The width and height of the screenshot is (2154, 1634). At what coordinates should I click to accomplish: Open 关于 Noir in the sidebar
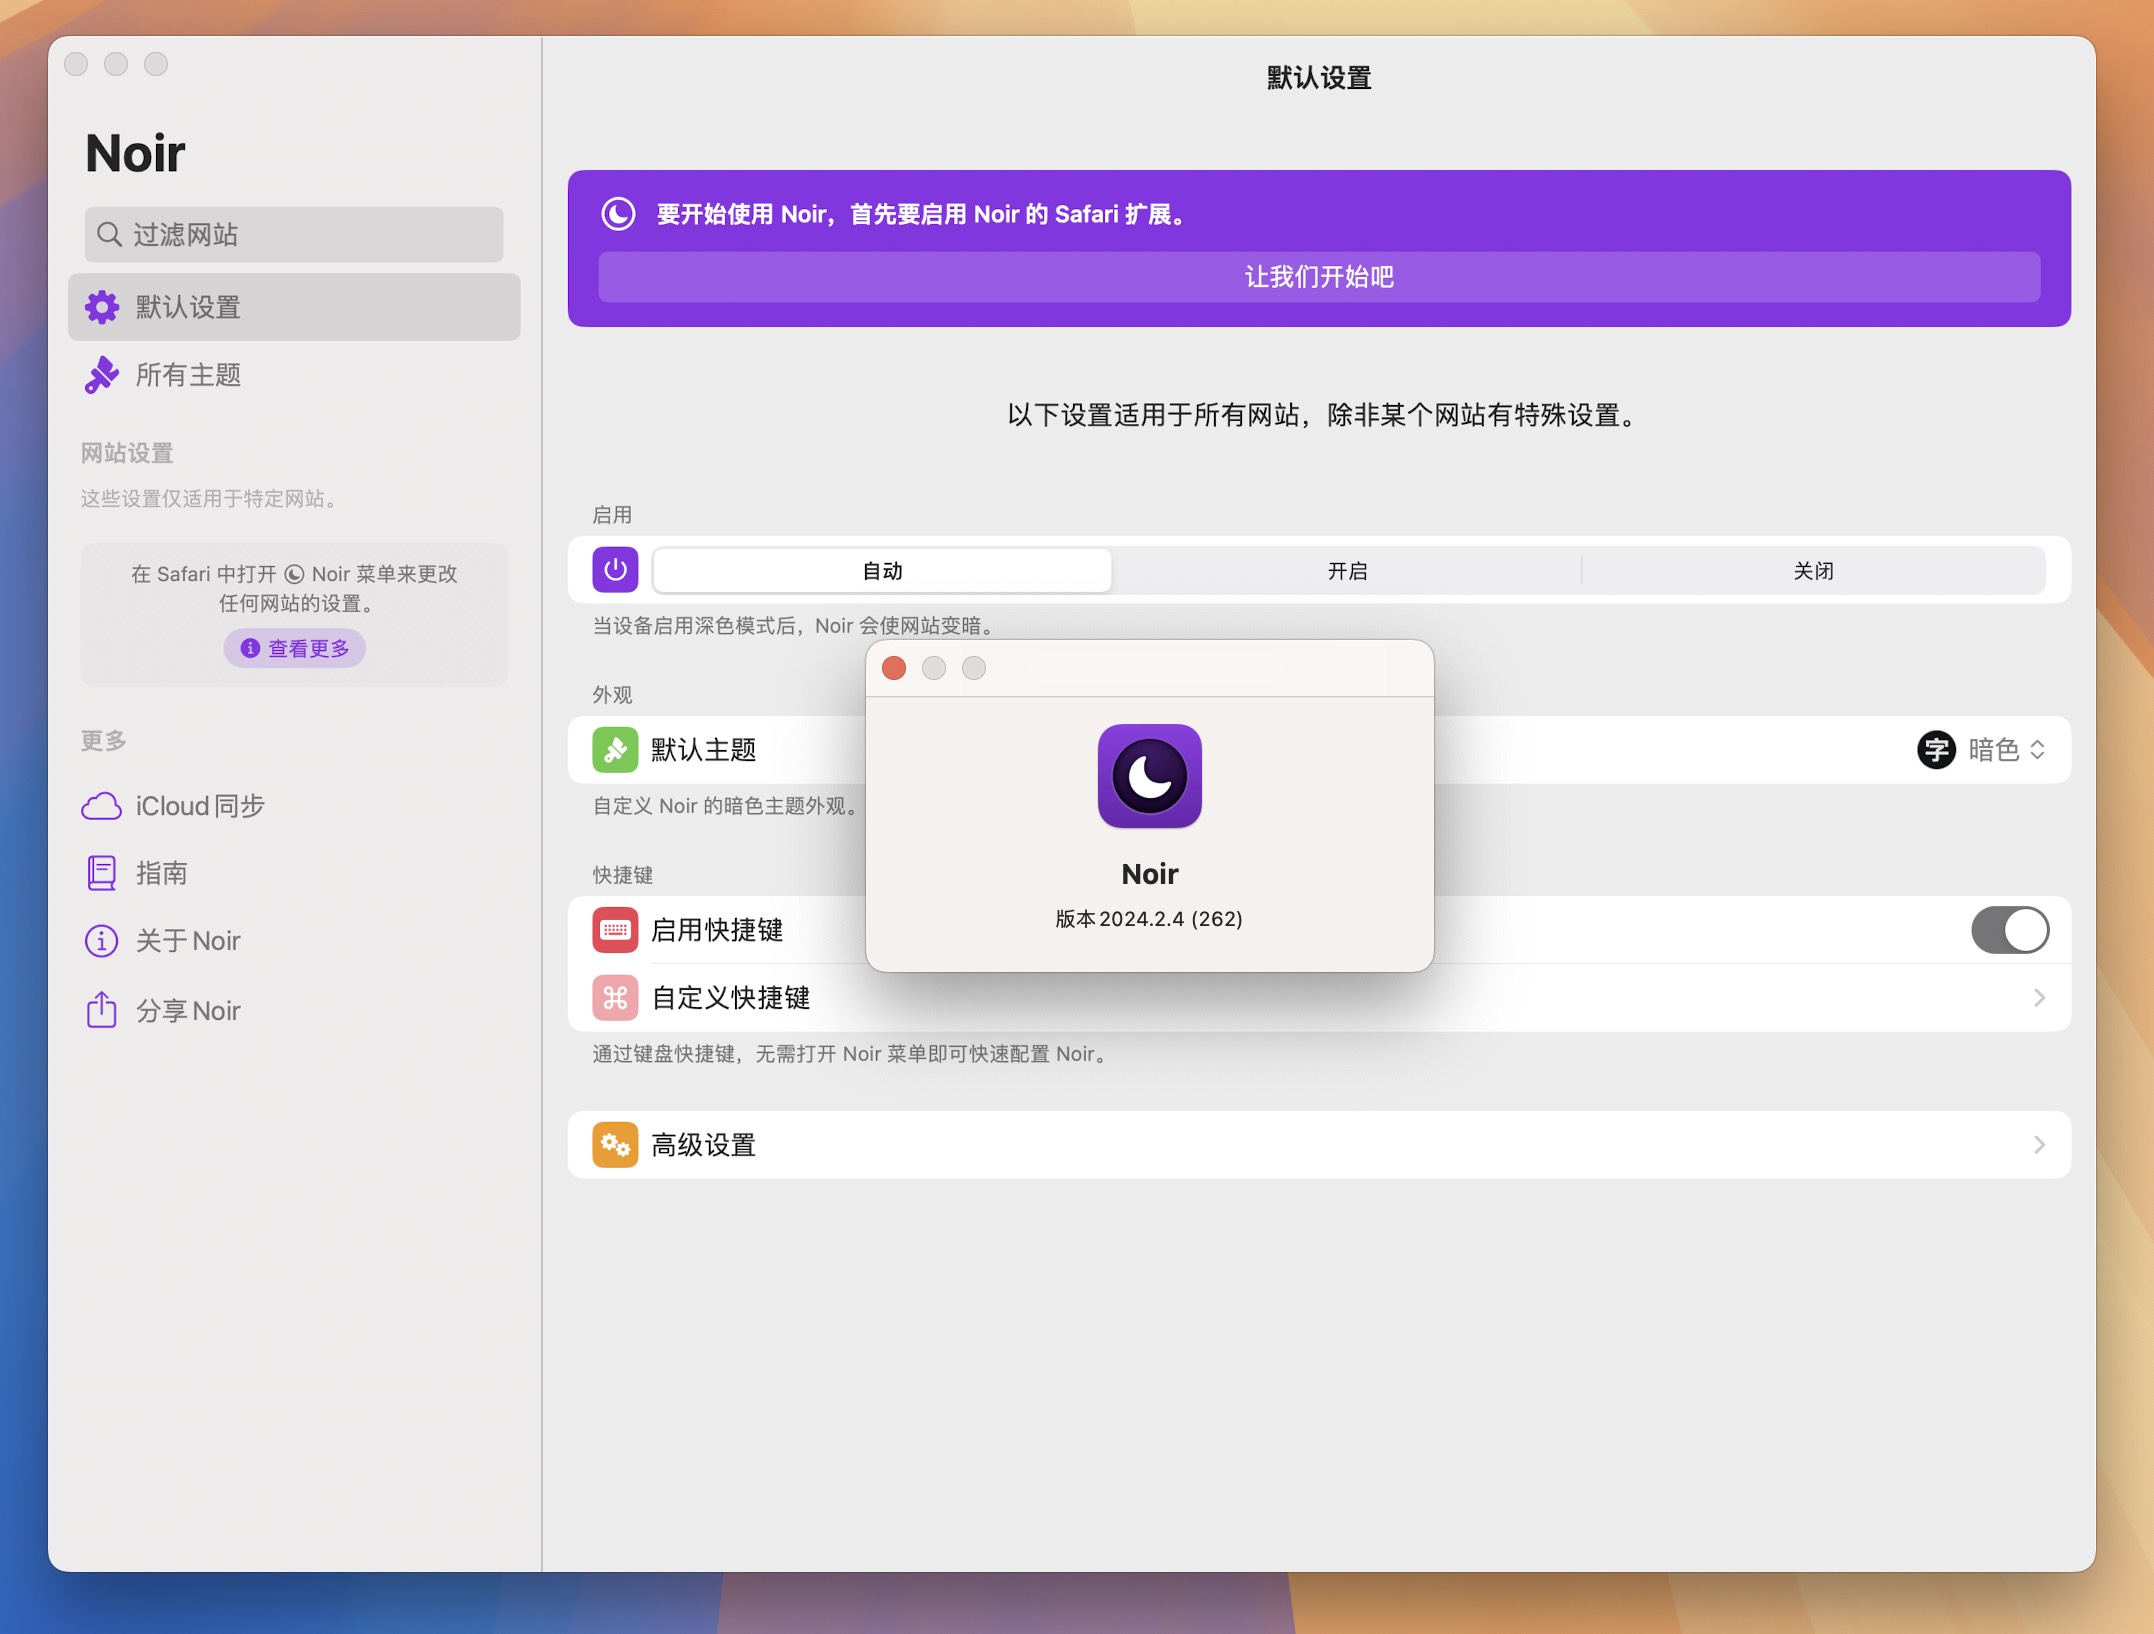[x=294, y=941]
